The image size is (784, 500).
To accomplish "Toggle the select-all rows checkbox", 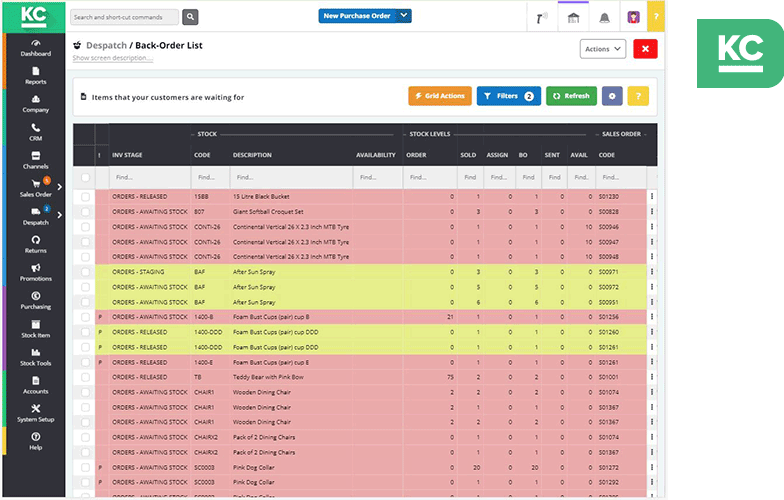I will (x=86, y=177).
